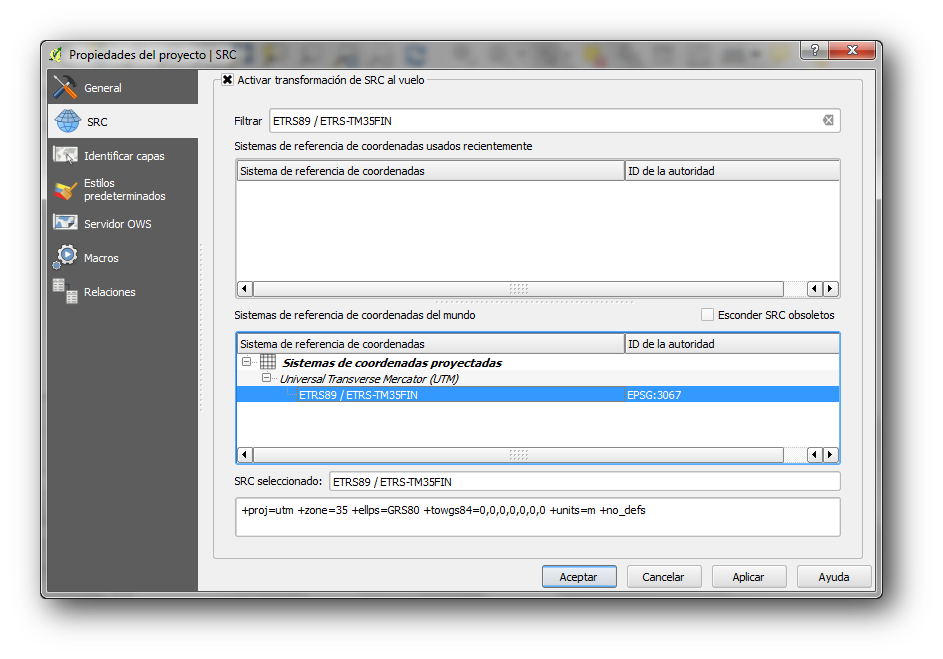The image size is (943, 659).
Task: Click the QGIS logo in title bar
Action: pyautogui.click(x=55, y=55)
